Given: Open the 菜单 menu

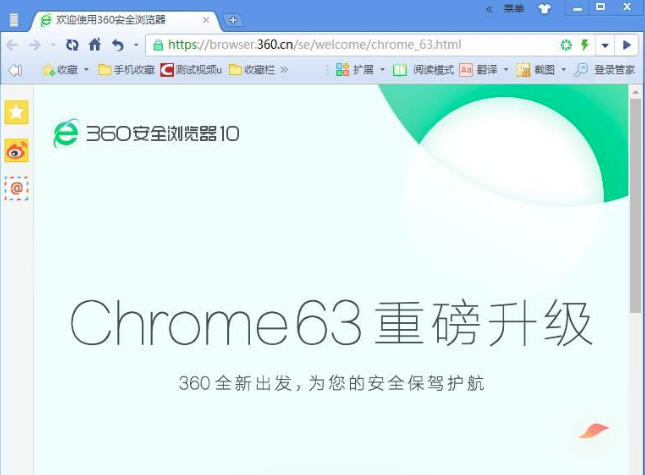Looking at the screenshot, I should (514, 9).
